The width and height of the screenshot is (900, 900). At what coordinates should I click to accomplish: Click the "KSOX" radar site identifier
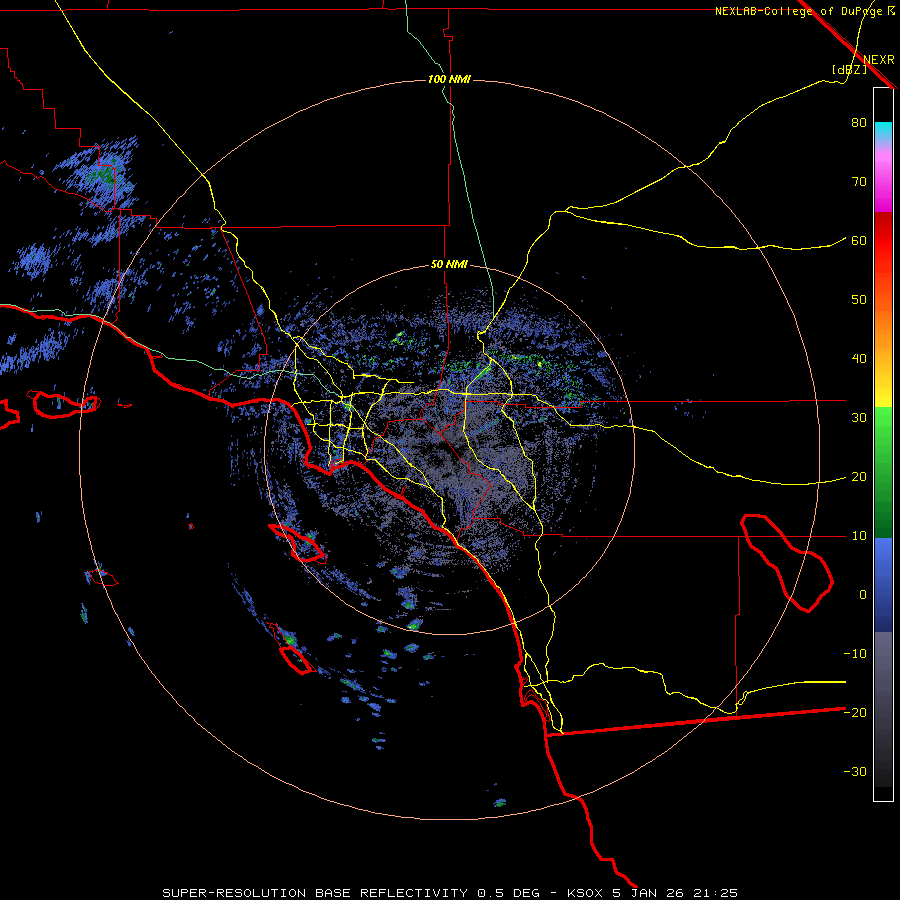point(587,893)
